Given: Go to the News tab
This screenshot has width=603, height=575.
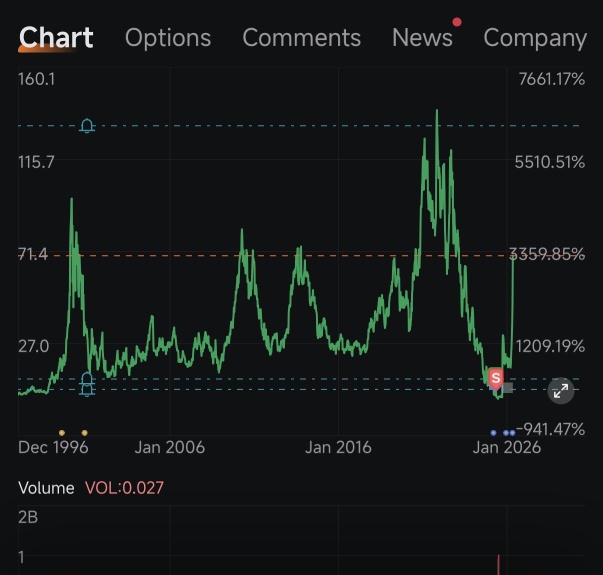Looking at the screenshot, I should coord(422,38).
